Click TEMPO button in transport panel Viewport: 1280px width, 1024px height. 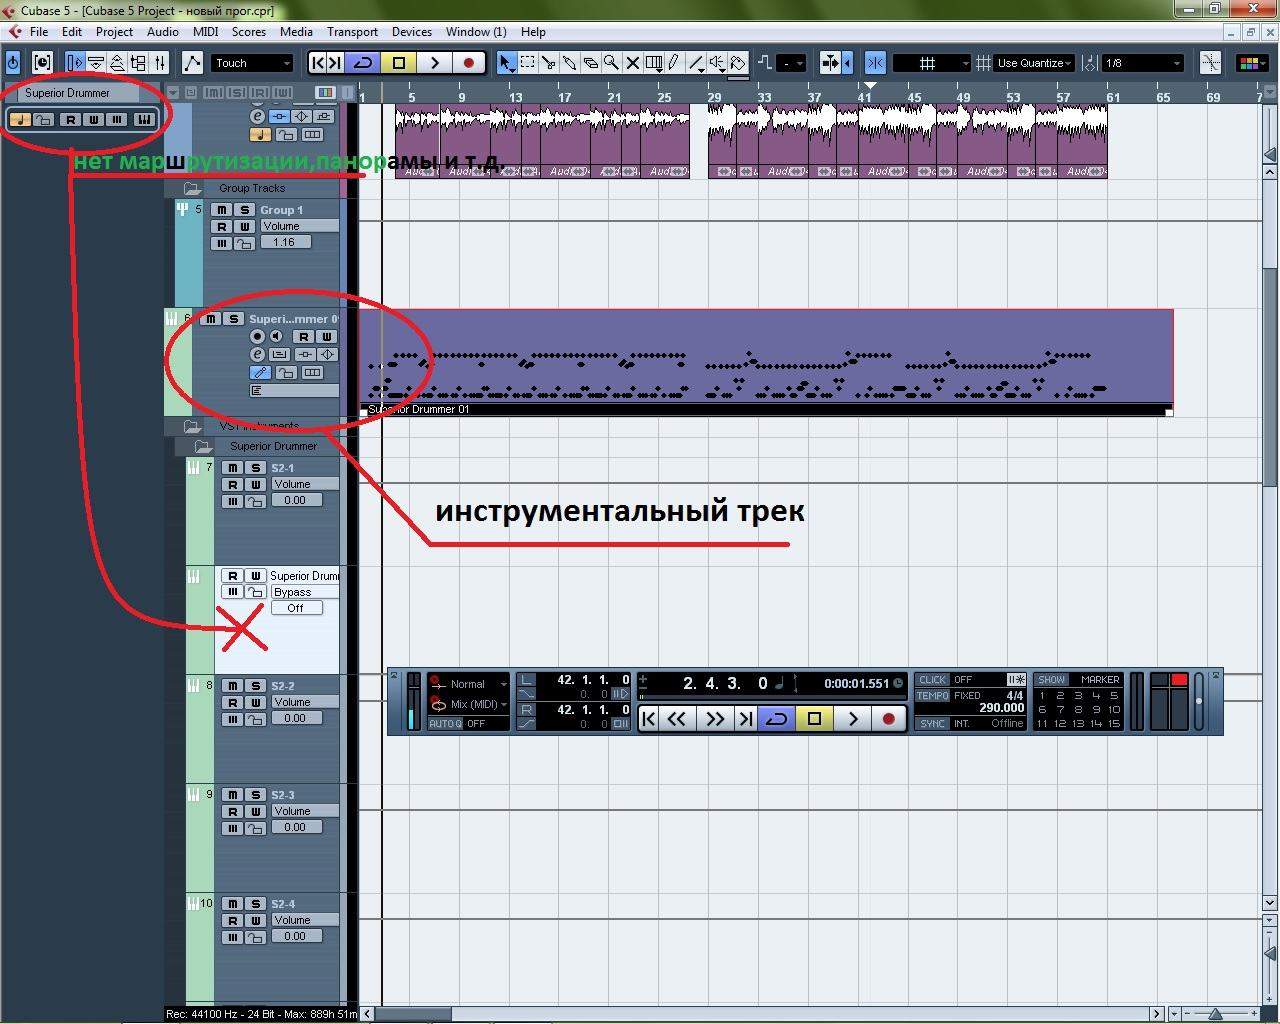[932, 695]
